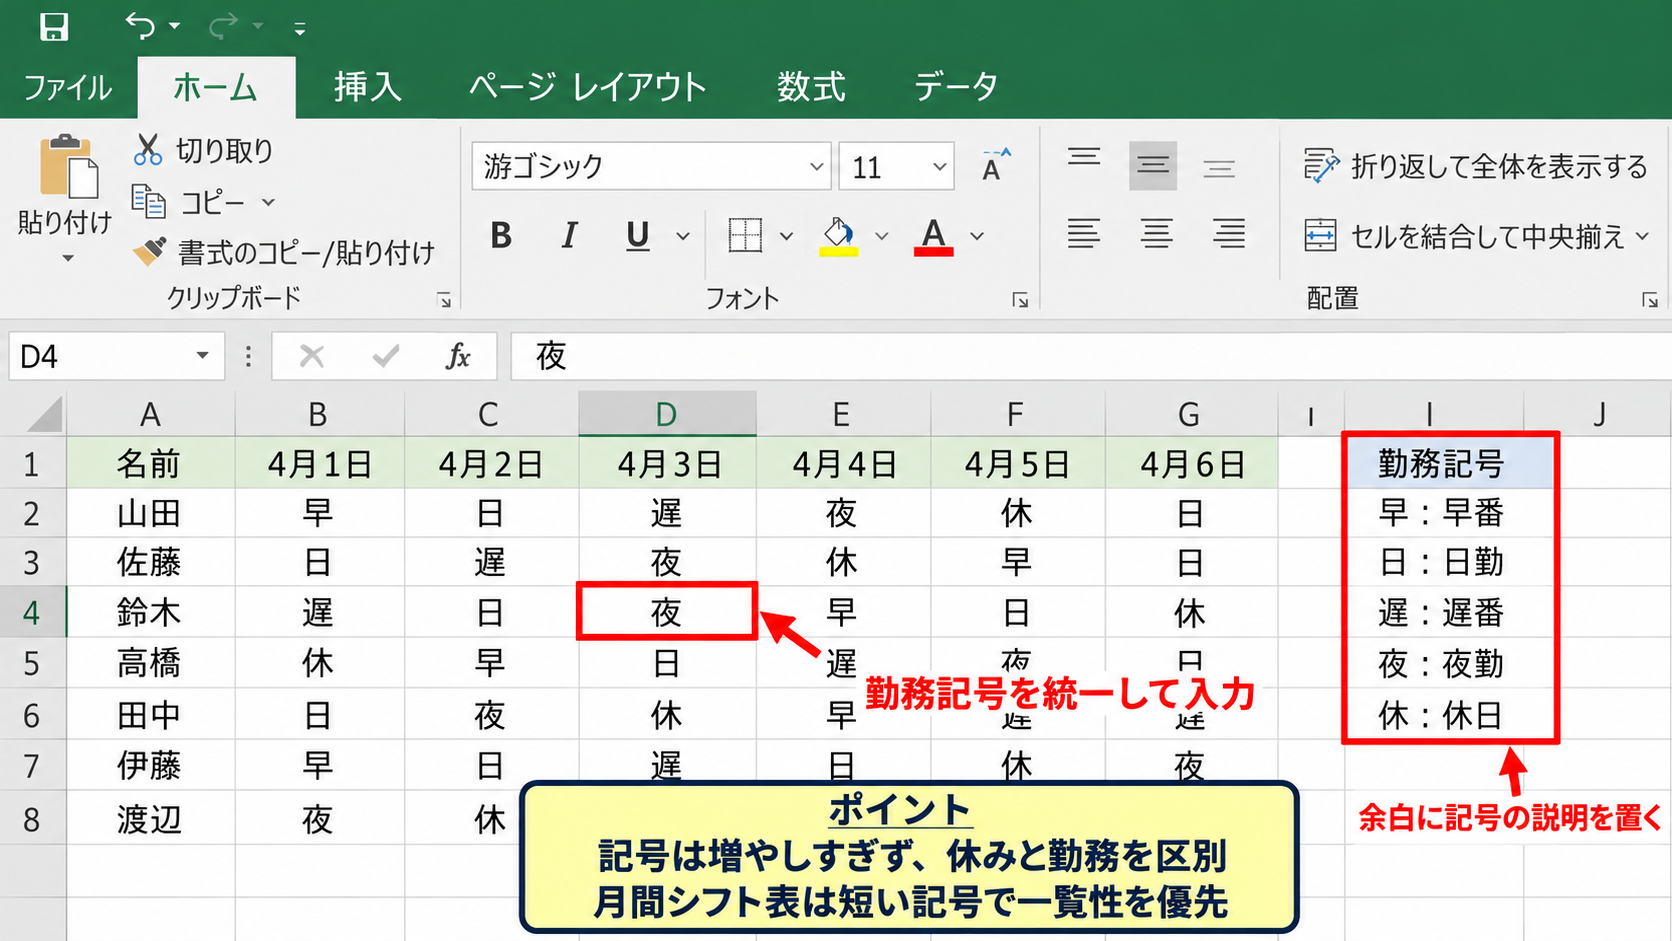The image size is (1672, 941).
Task: Click the select all corner triangle
Action: (44, 413)
